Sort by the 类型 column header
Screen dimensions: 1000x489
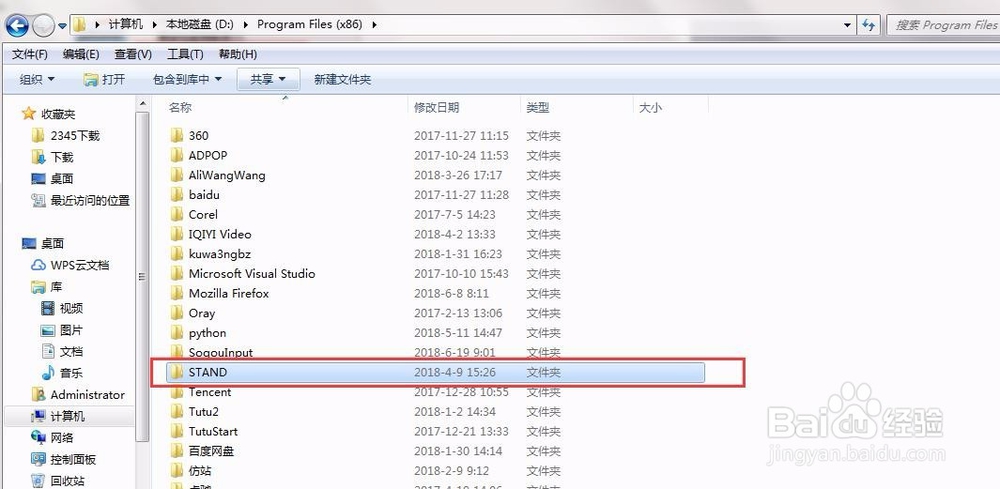click(x=538, y=108)
